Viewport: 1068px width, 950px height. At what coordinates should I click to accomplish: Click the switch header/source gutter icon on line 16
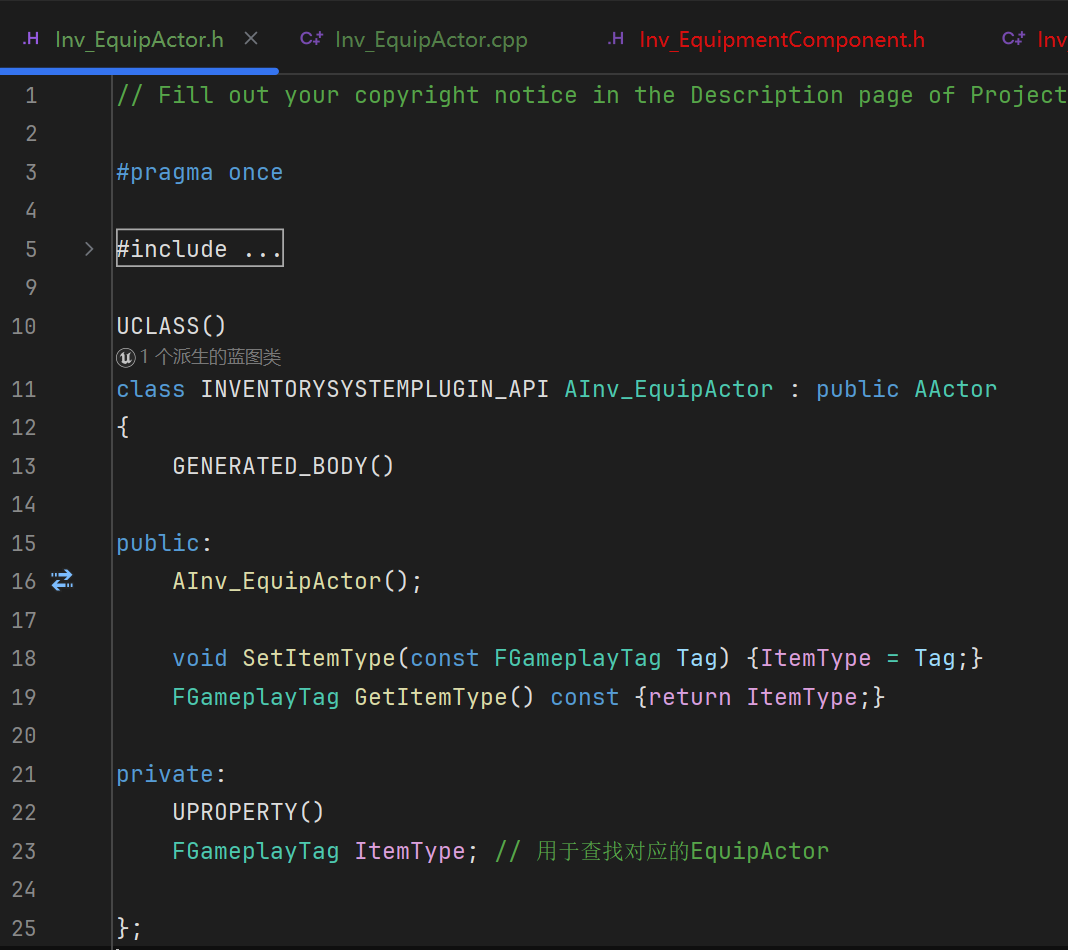[62, 580]
